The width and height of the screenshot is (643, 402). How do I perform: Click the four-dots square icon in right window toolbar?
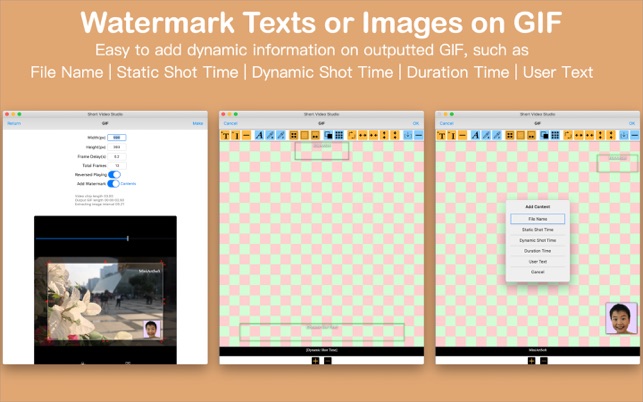(510, 135)
